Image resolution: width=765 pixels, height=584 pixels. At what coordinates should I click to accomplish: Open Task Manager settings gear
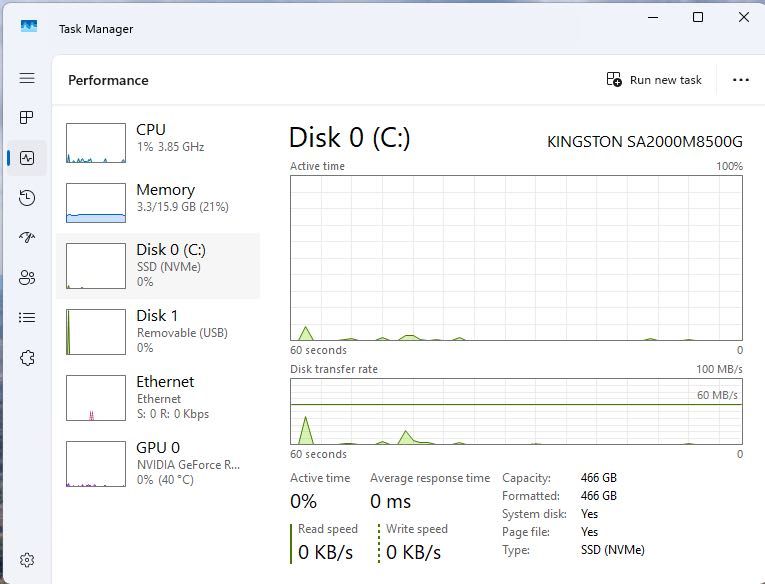pos(27,560)
